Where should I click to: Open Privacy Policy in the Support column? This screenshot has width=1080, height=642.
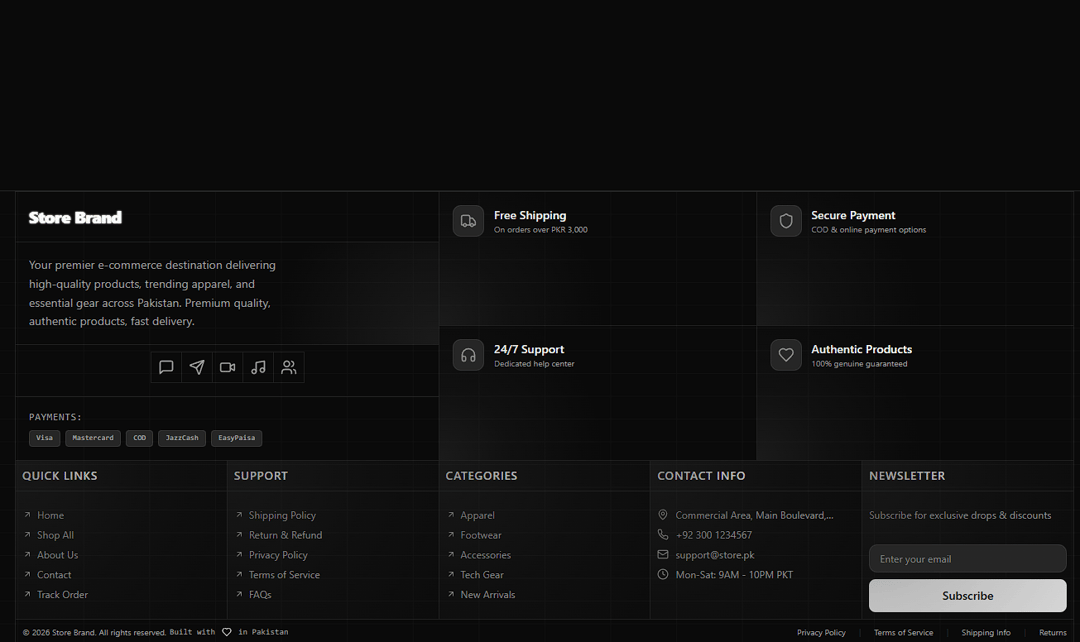pos(278,555)
